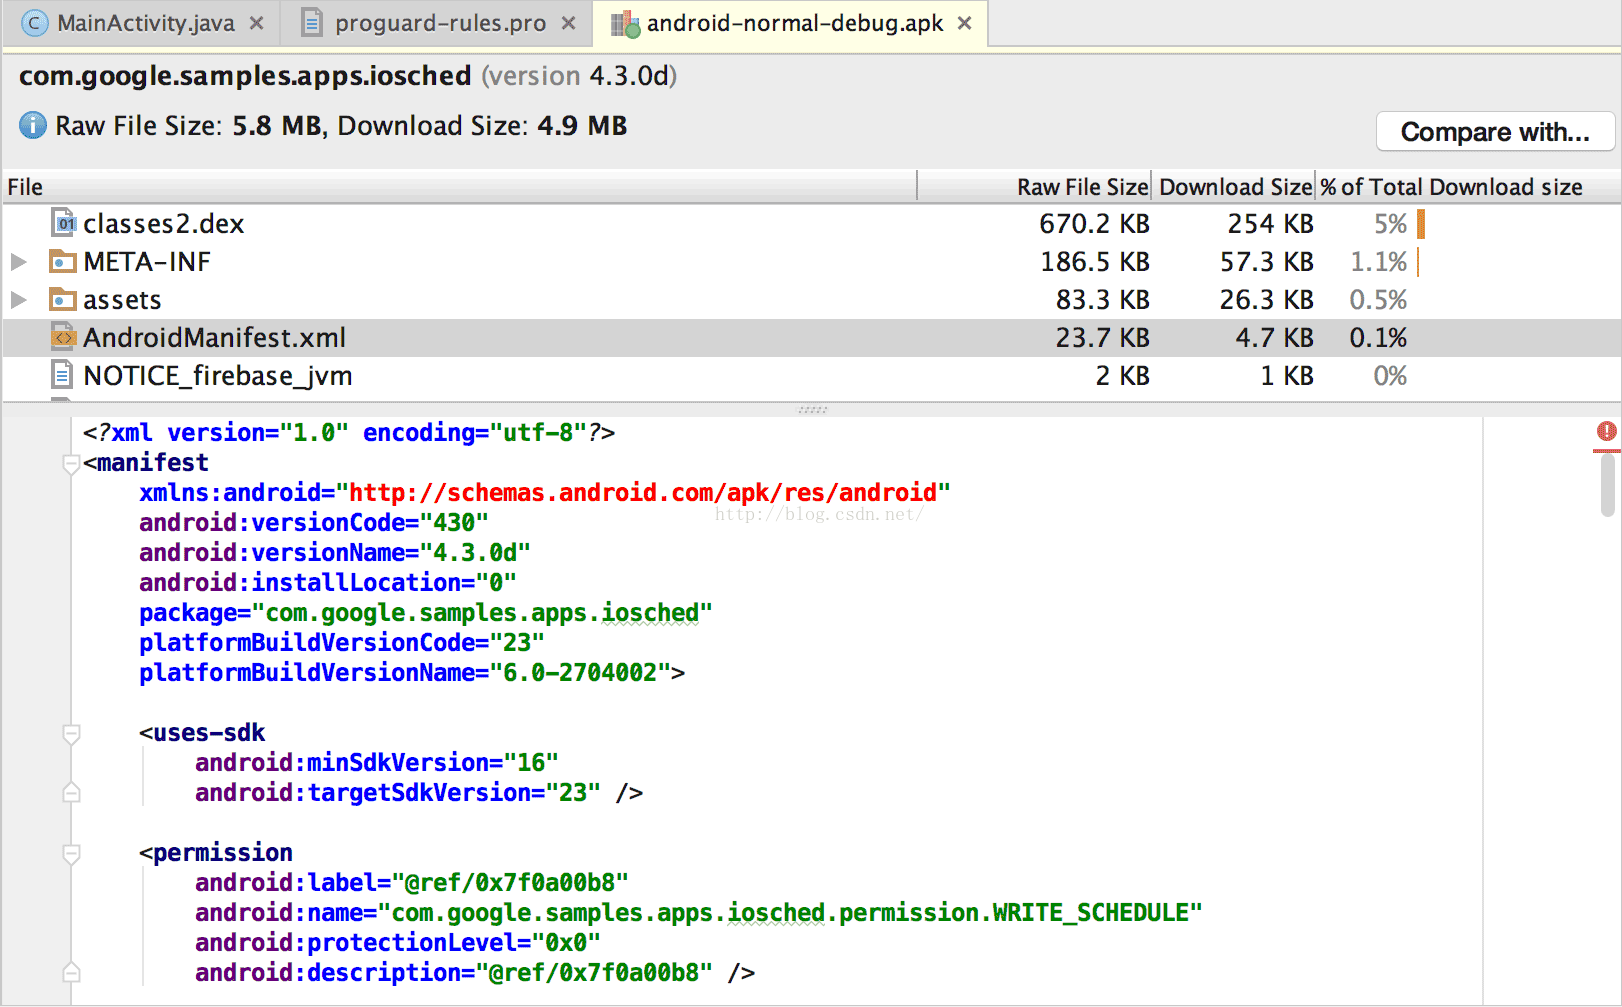
Task: Click the blue info icon beside Raw File Size
Action: point(33,126)
